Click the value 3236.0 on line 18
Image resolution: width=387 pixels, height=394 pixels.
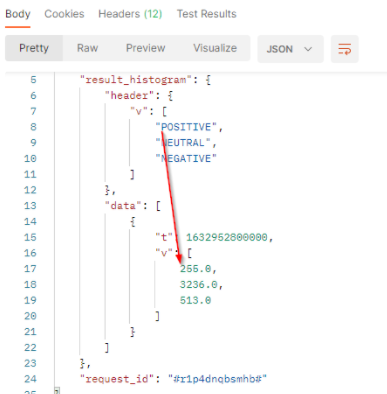(199, 285)
